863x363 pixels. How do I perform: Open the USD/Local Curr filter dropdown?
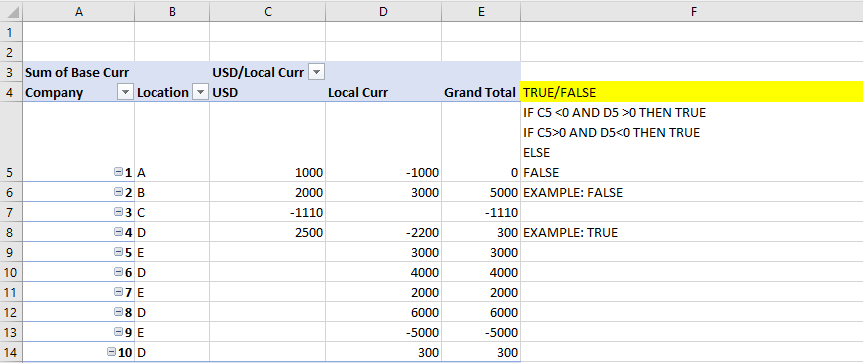[316, 72]
